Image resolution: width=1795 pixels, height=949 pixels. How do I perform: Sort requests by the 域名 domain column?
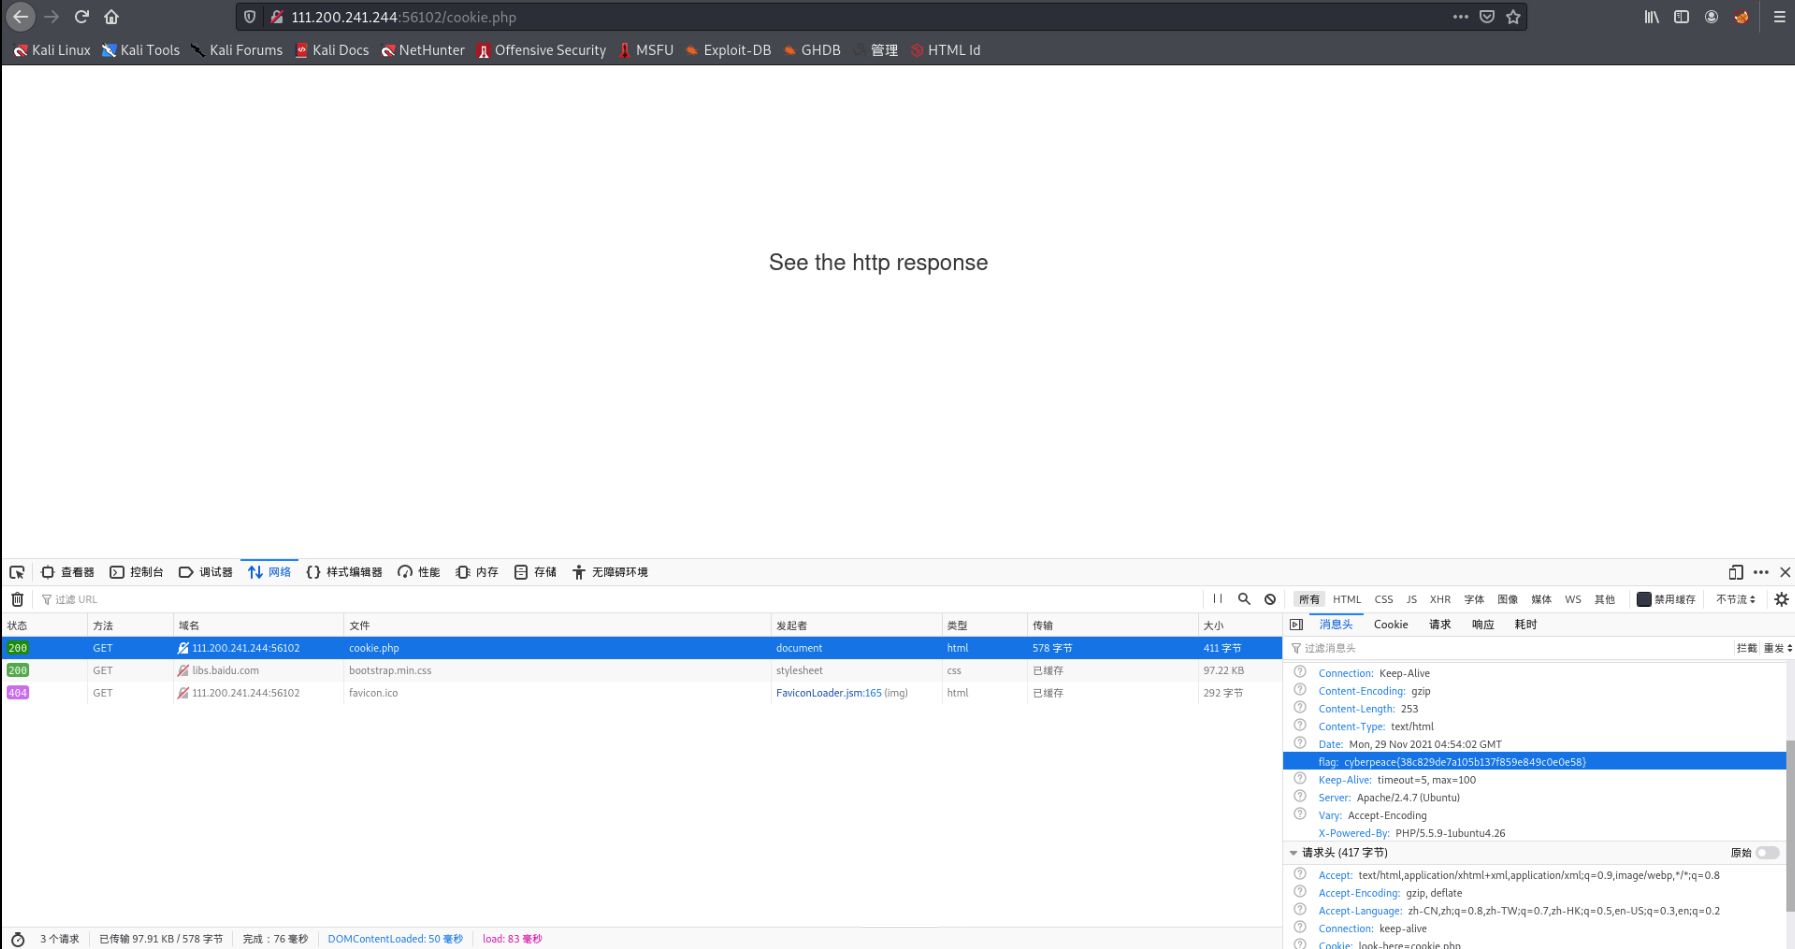pos(258,625)
